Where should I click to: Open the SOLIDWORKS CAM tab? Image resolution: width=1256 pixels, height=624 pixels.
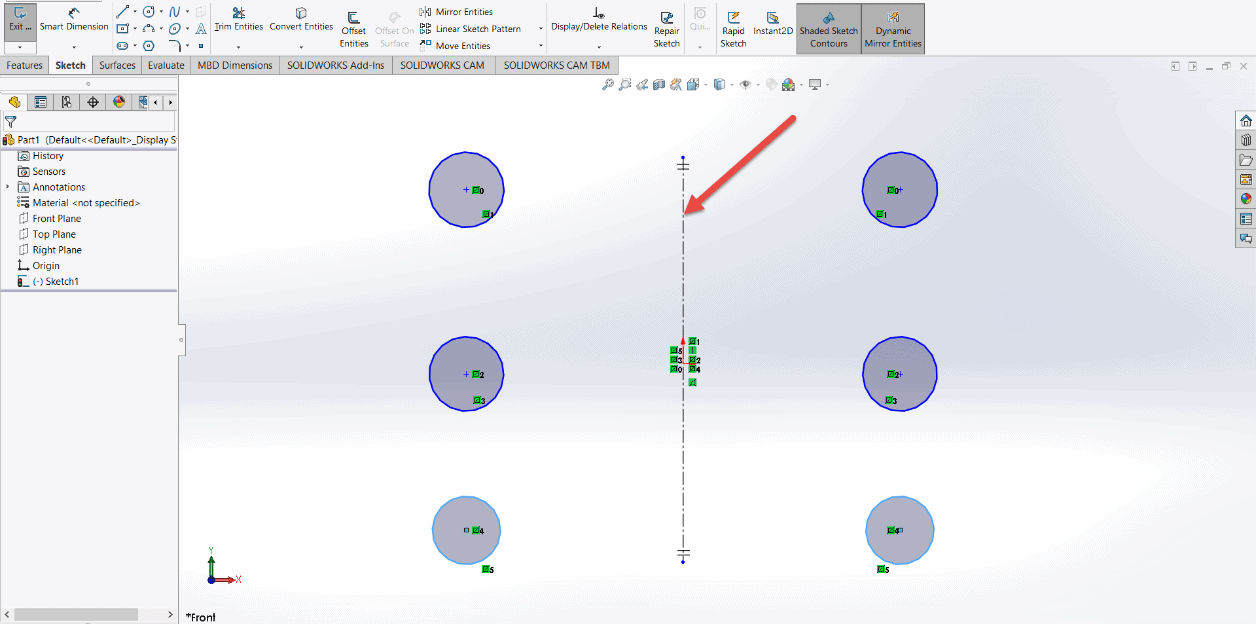click(442, 65)
